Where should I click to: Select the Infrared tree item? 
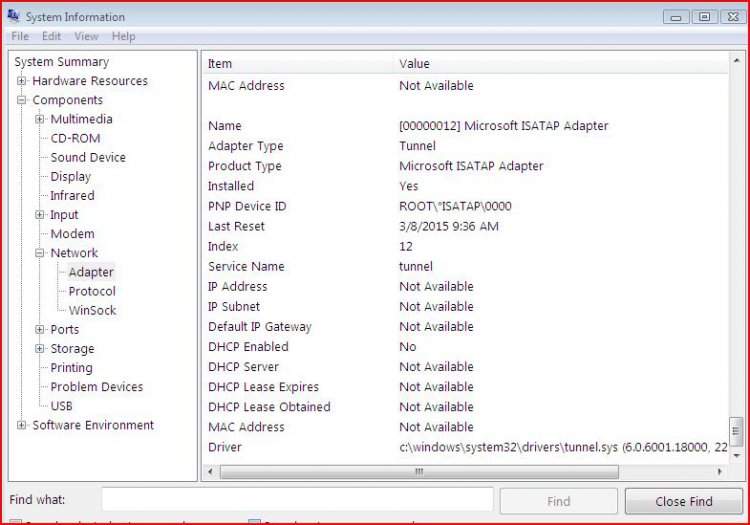pos(72,196)
